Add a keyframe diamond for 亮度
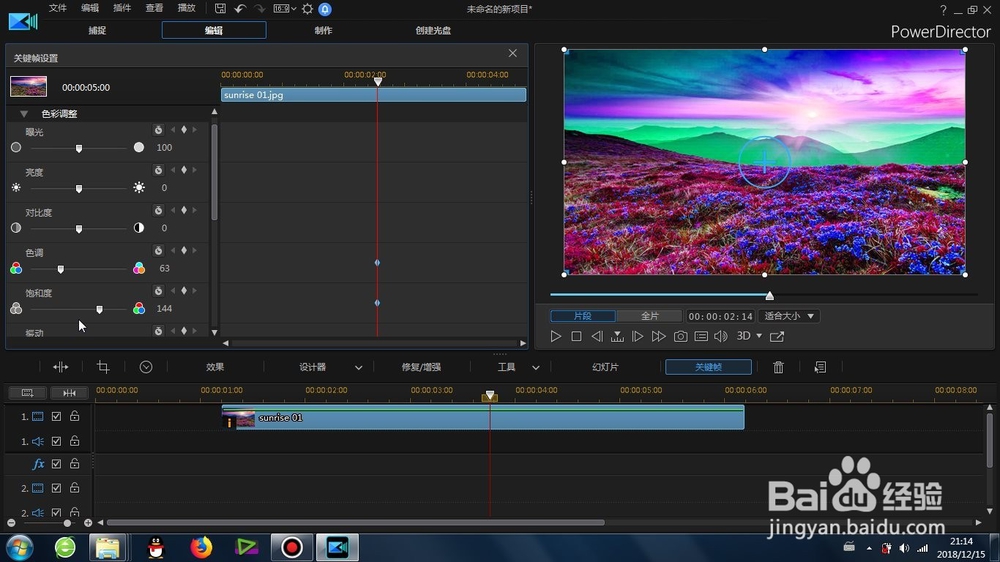This screenshot has height=562, width=1000. point(184,170)
